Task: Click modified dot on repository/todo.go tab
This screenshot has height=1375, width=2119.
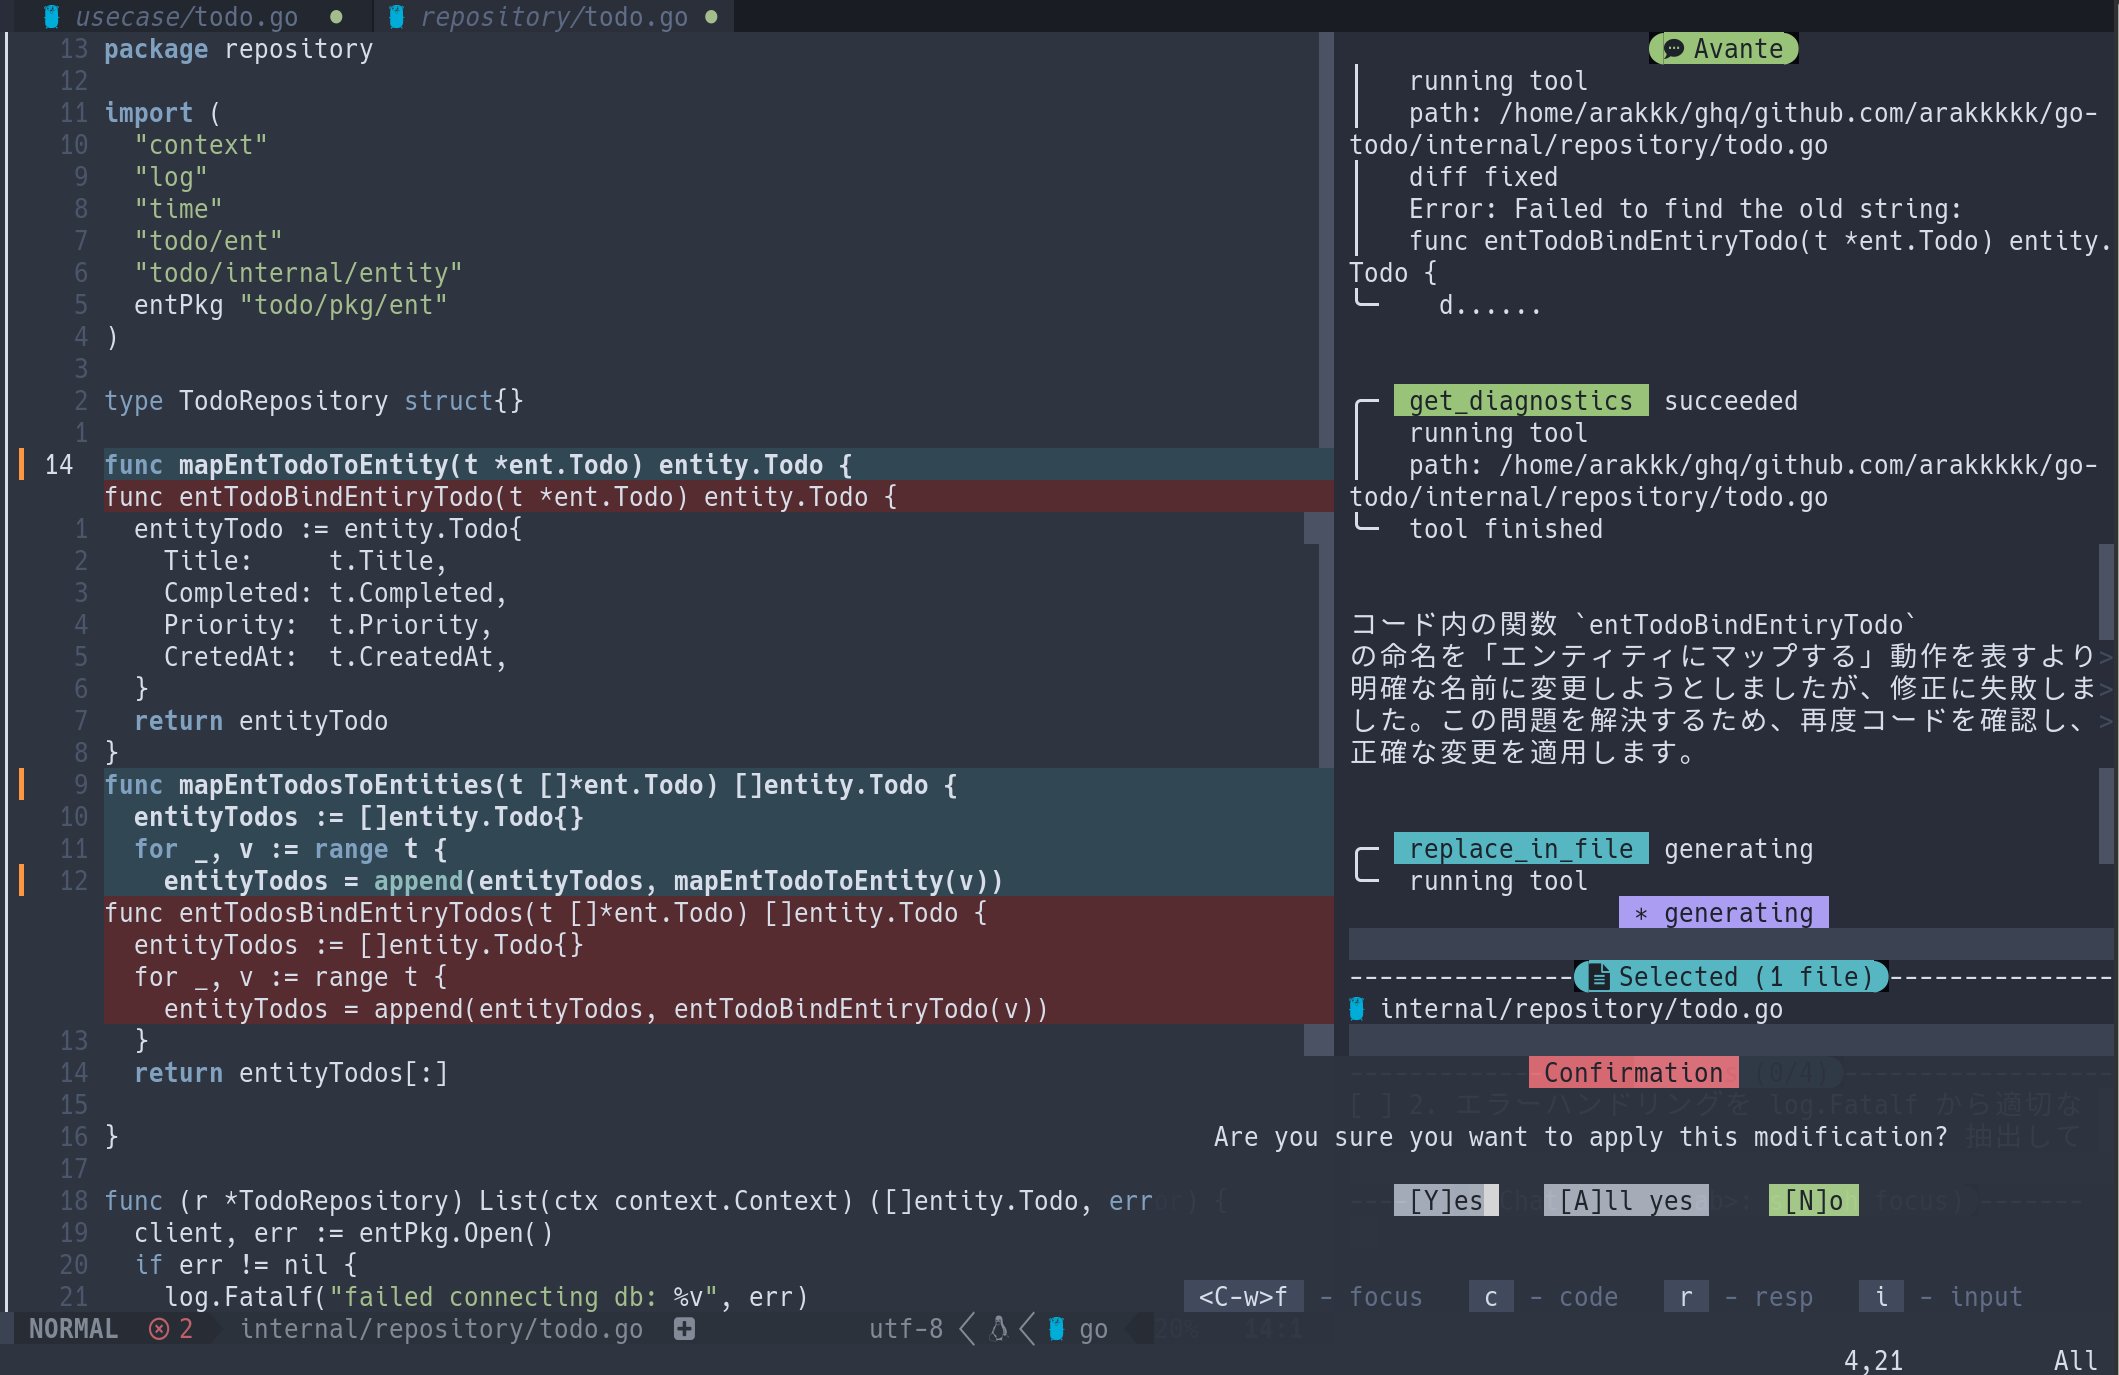Action: [711, 16]
